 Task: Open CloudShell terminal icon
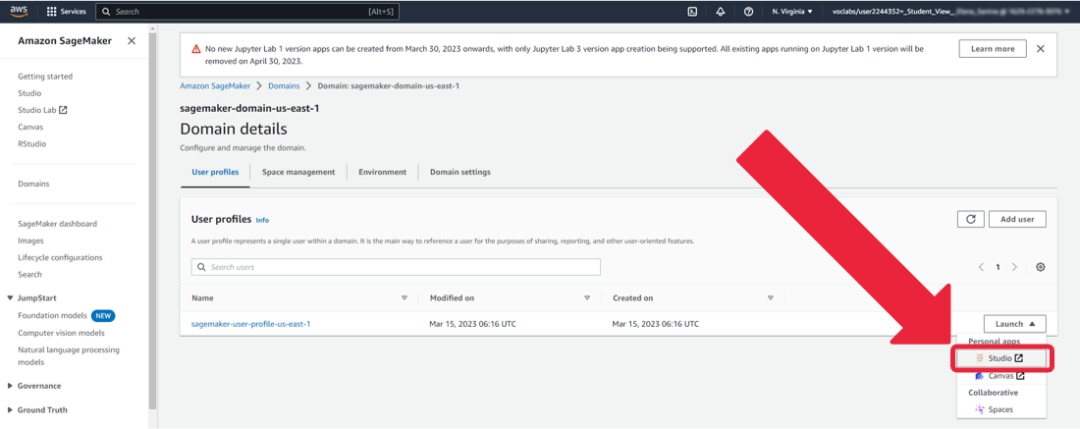pyautogui.click(x=693, y=12)
